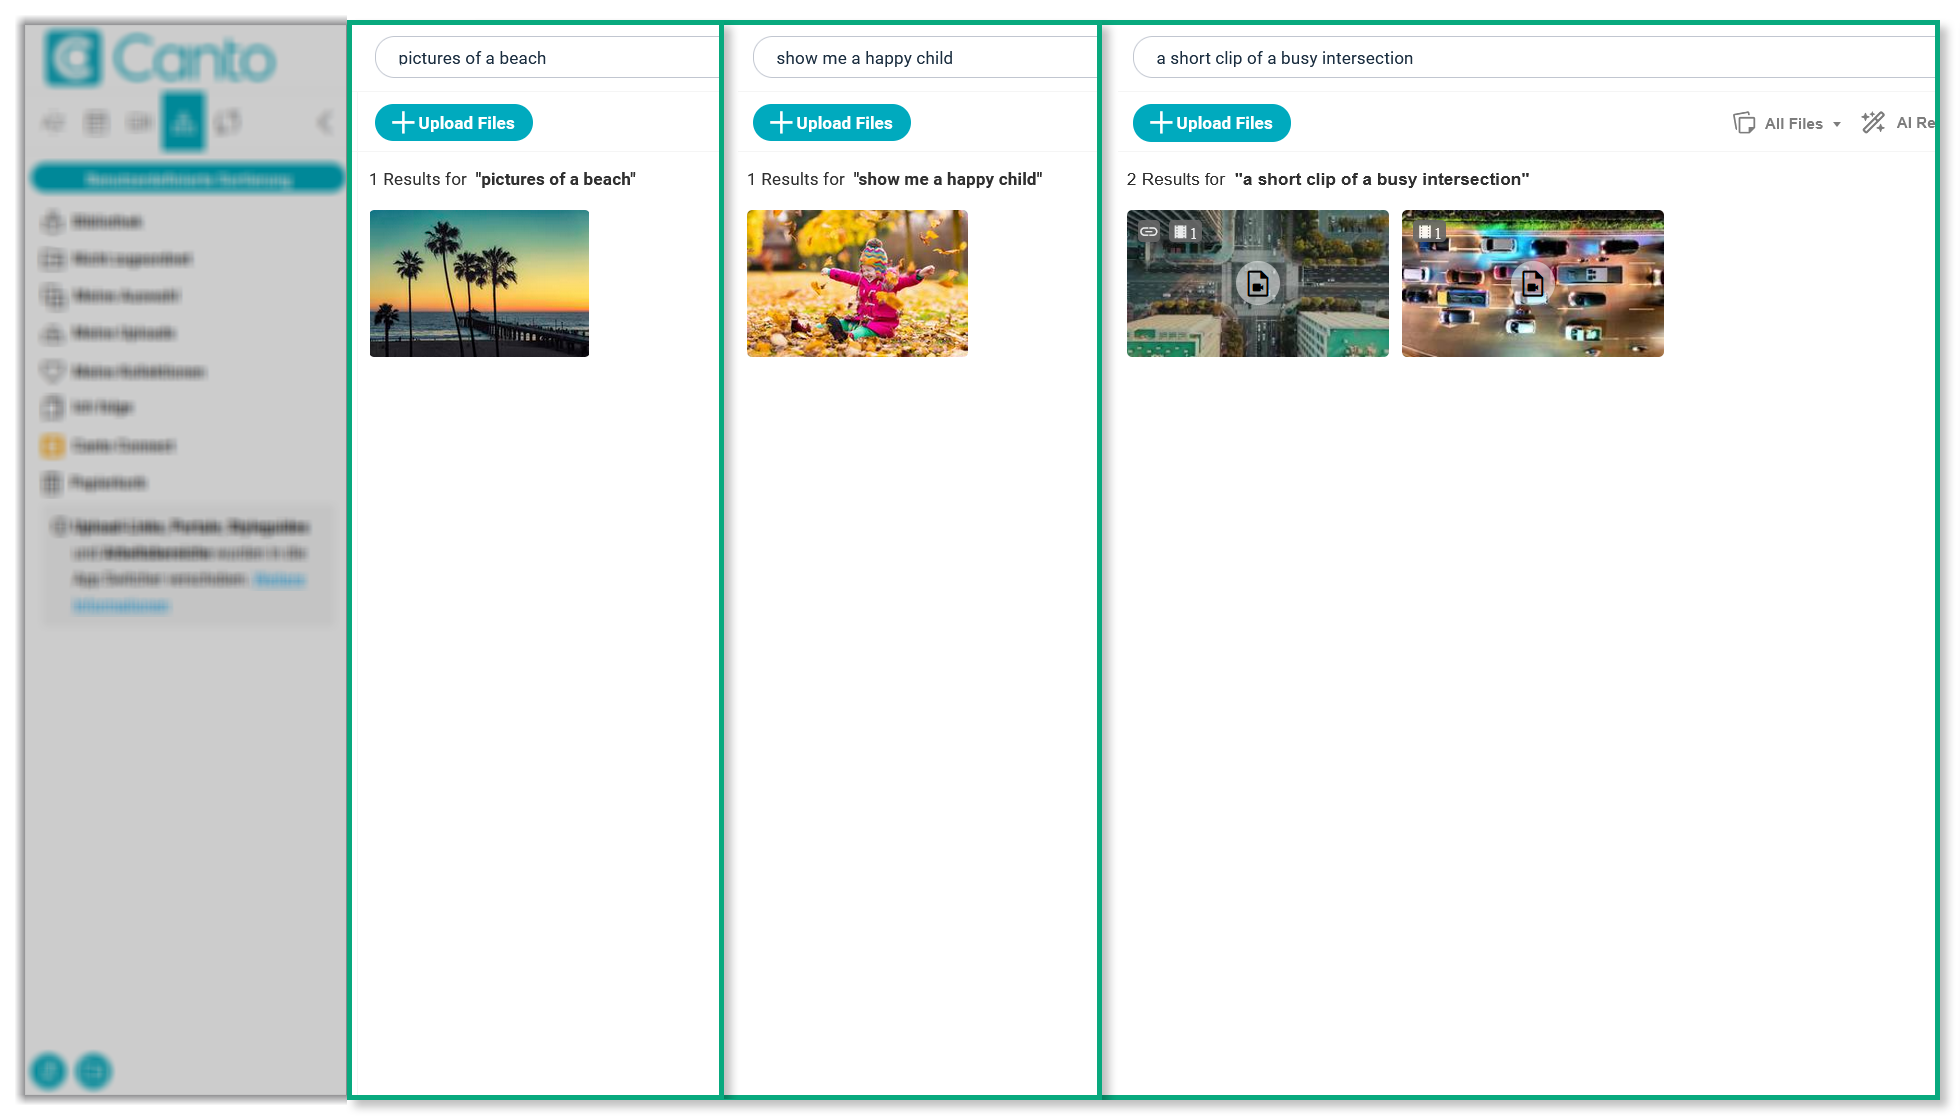
Task: Open the colorful night traffic video thumbnail
Action: (x=1532, y=283)
